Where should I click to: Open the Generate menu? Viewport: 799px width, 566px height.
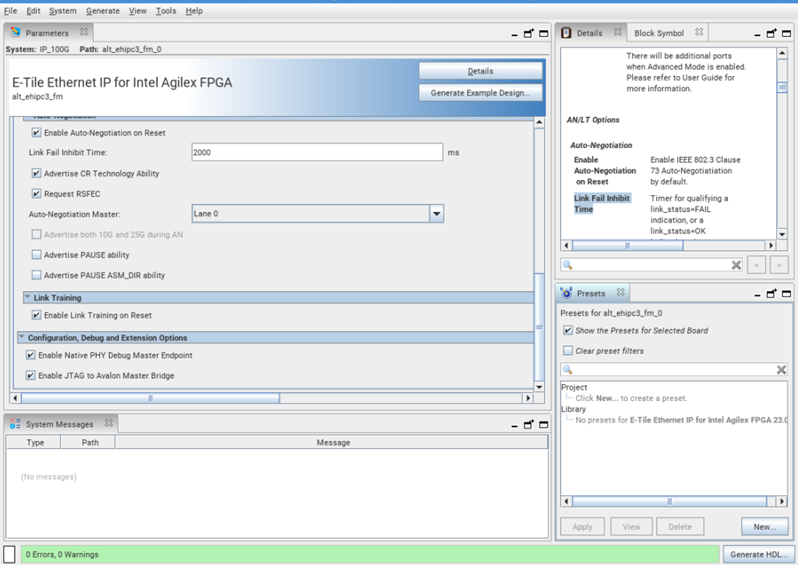point(102,11)
